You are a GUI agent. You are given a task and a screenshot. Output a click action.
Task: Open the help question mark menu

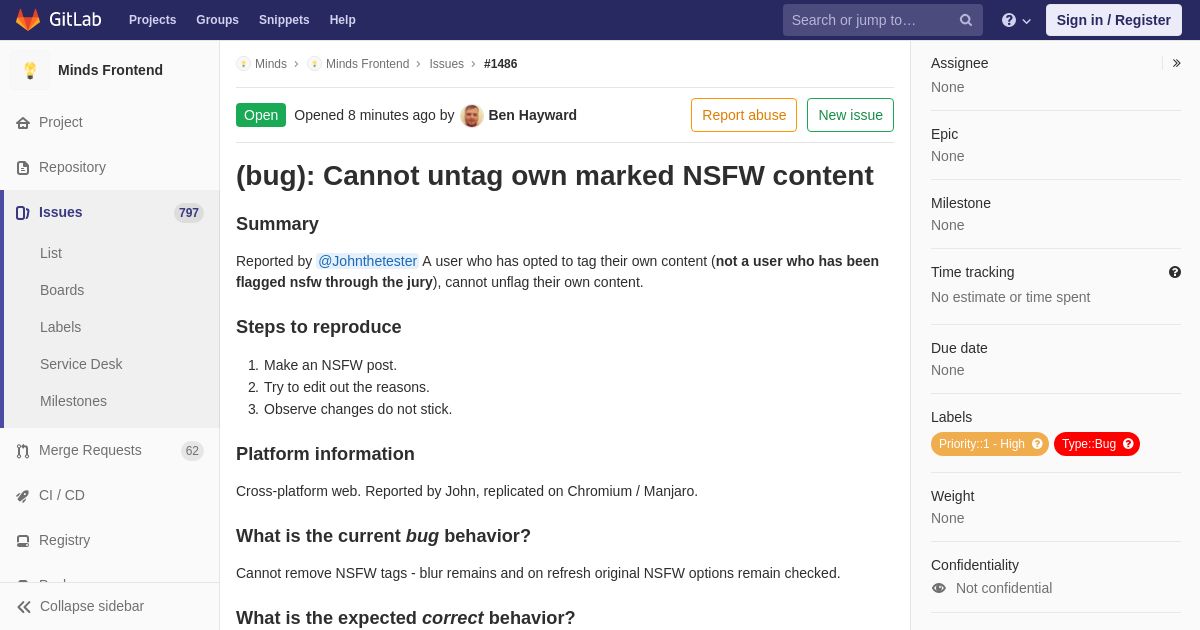pyautogui.click(x=1016, y=20)
